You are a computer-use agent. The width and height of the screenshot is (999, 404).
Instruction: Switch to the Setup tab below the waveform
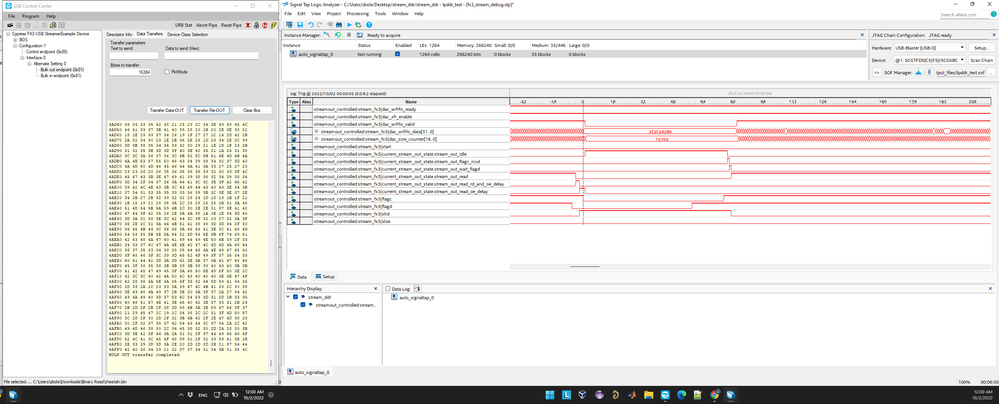point(326,277)
